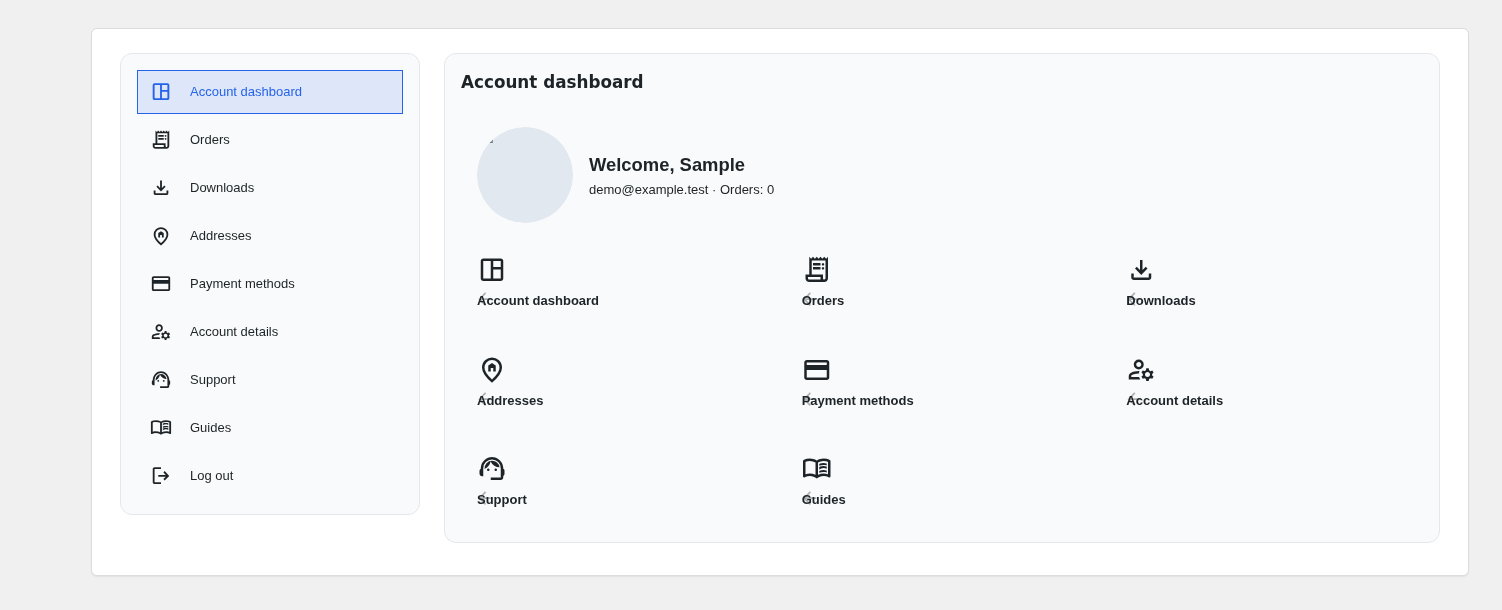The image size is (1502, 610).
Task: Open Guides from the sidebar menu
Action: (270, 428)
